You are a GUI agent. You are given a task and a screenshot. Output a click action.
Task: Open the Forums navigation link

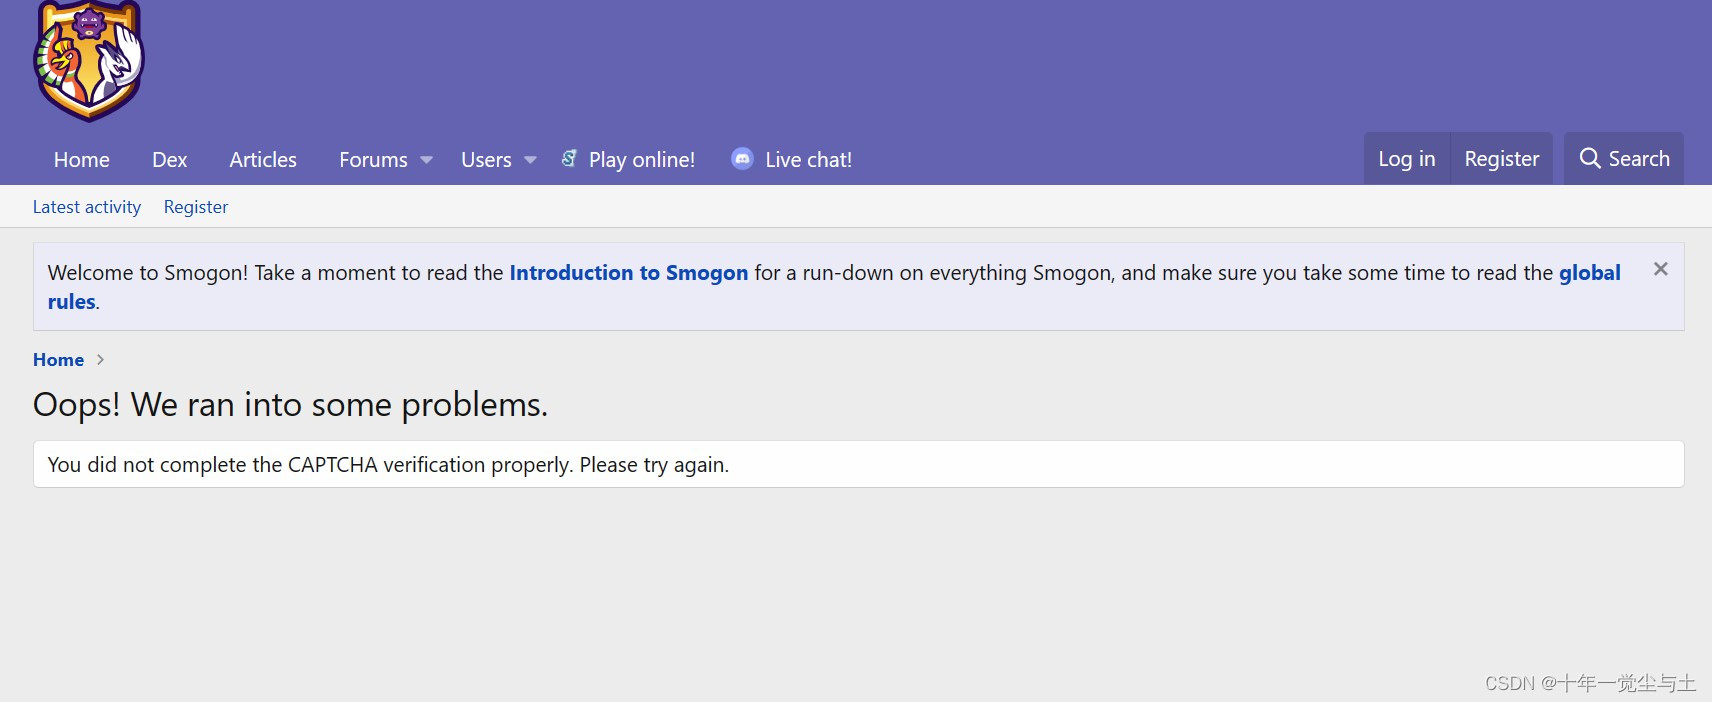pos(373,160)
